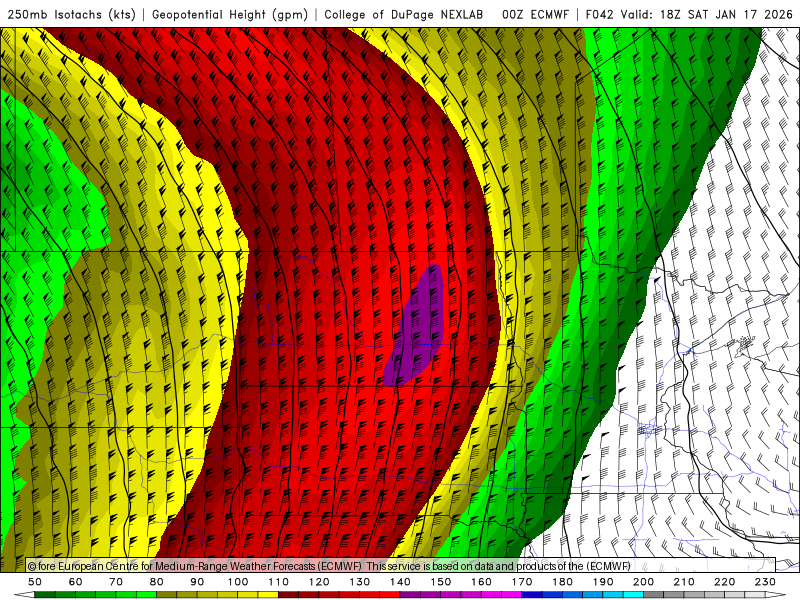Click the 90 label on the color bar

point(197,582)
